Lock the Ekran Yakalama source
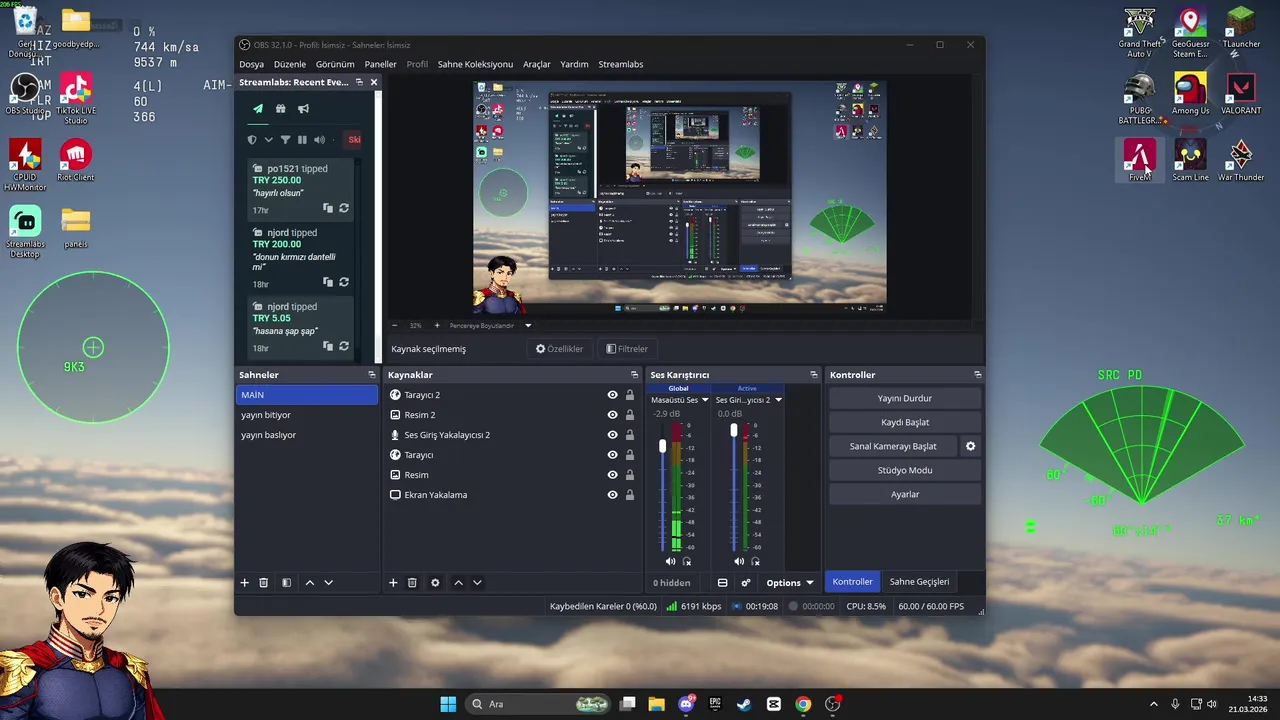This screenshot has height=720, width=1280. pos(629,495)
